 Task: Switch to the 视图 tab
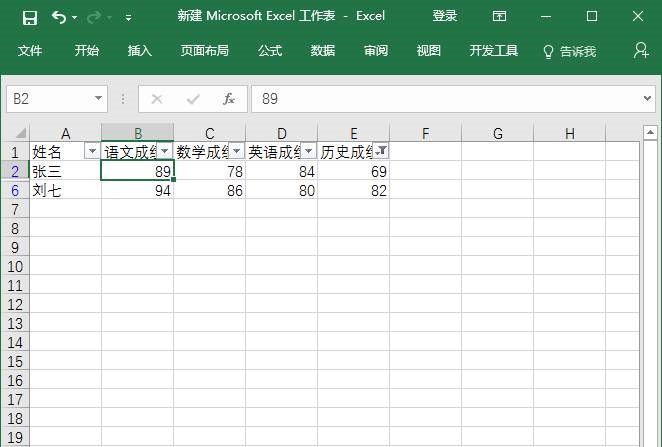point(429,51)
